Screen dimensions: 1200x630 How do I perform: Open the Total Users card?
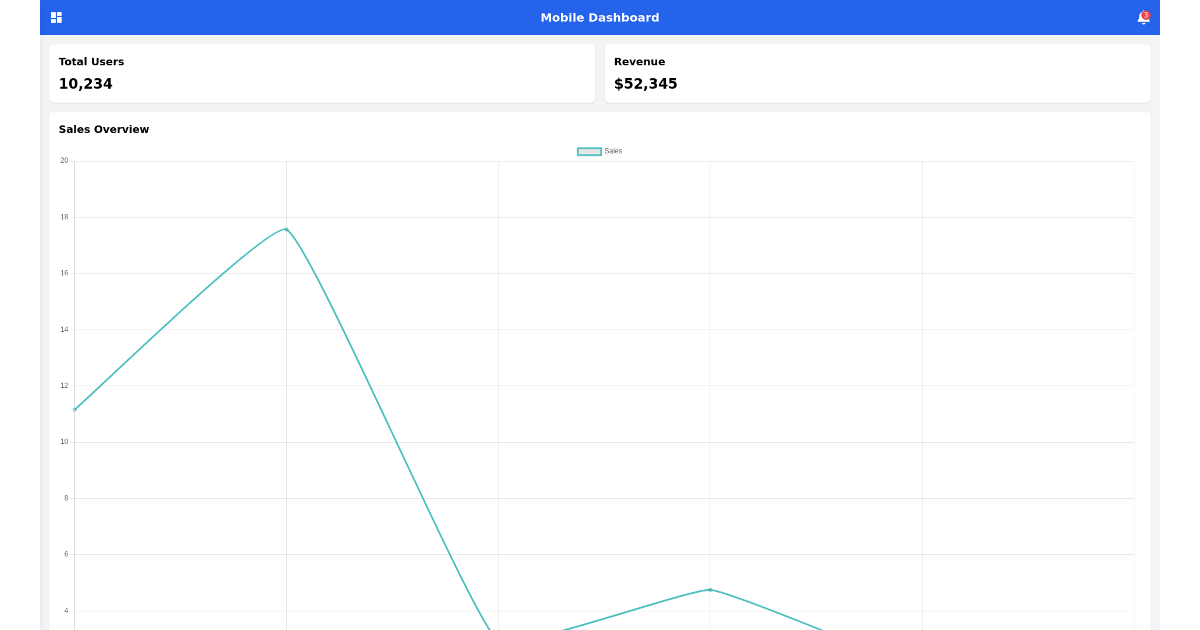[321, 73]
